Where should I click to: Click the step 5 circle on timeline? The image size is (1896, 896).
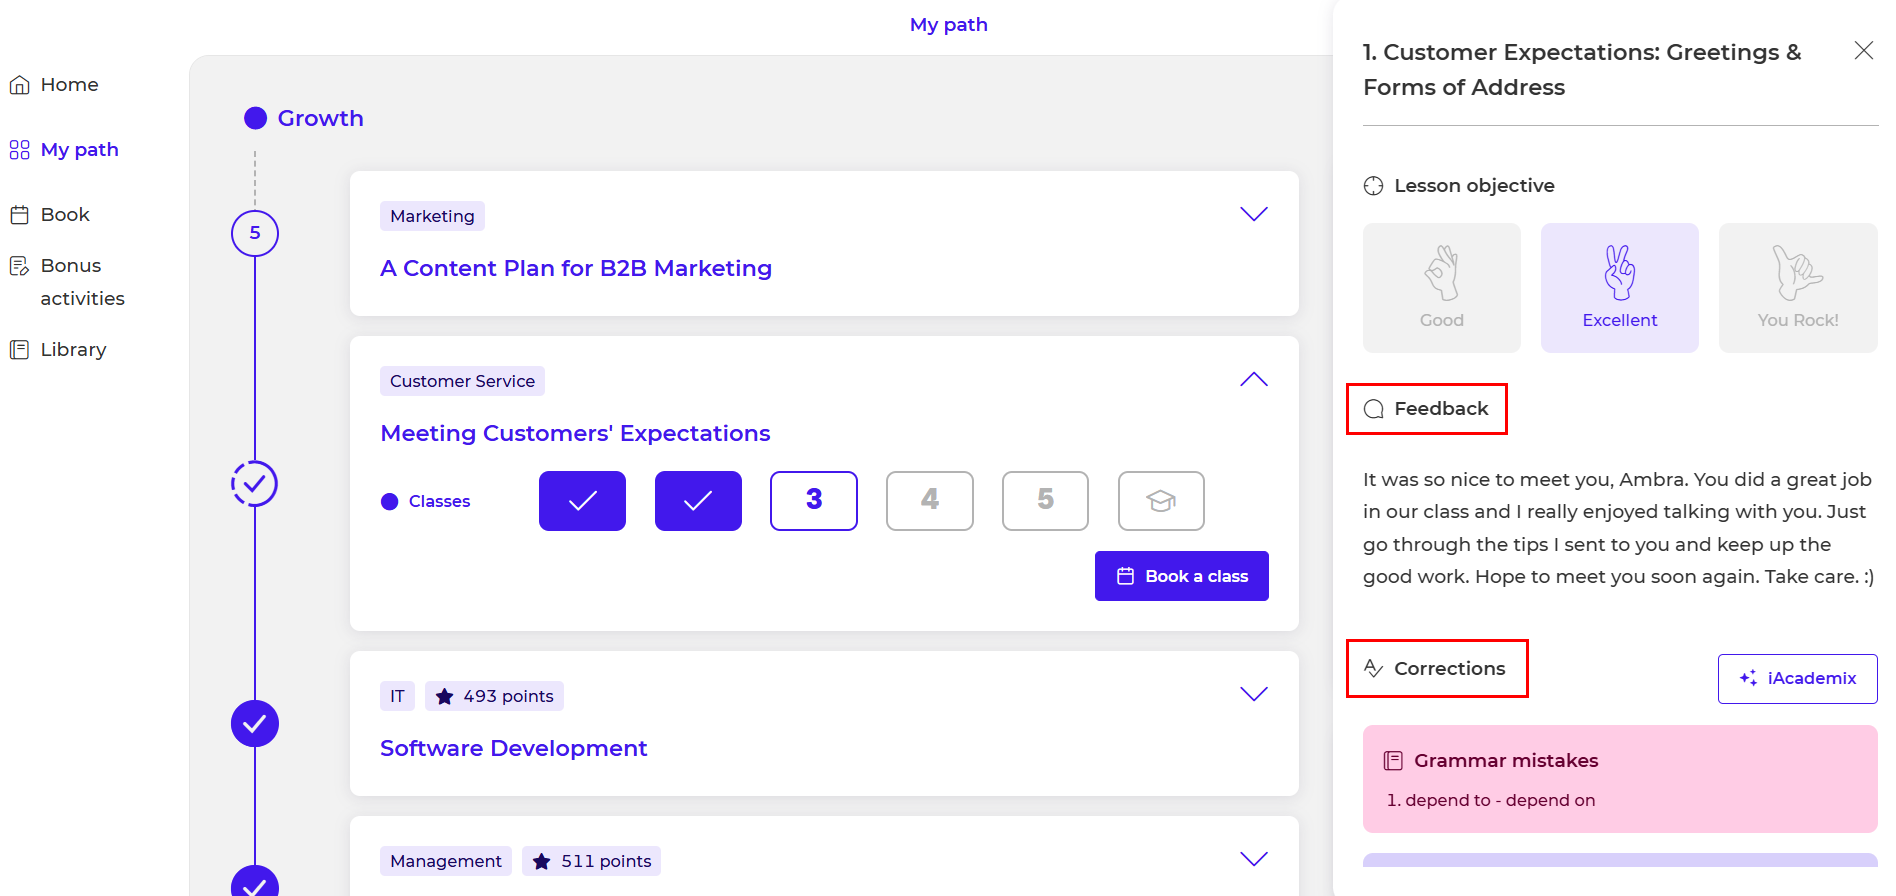coord(255,233)
